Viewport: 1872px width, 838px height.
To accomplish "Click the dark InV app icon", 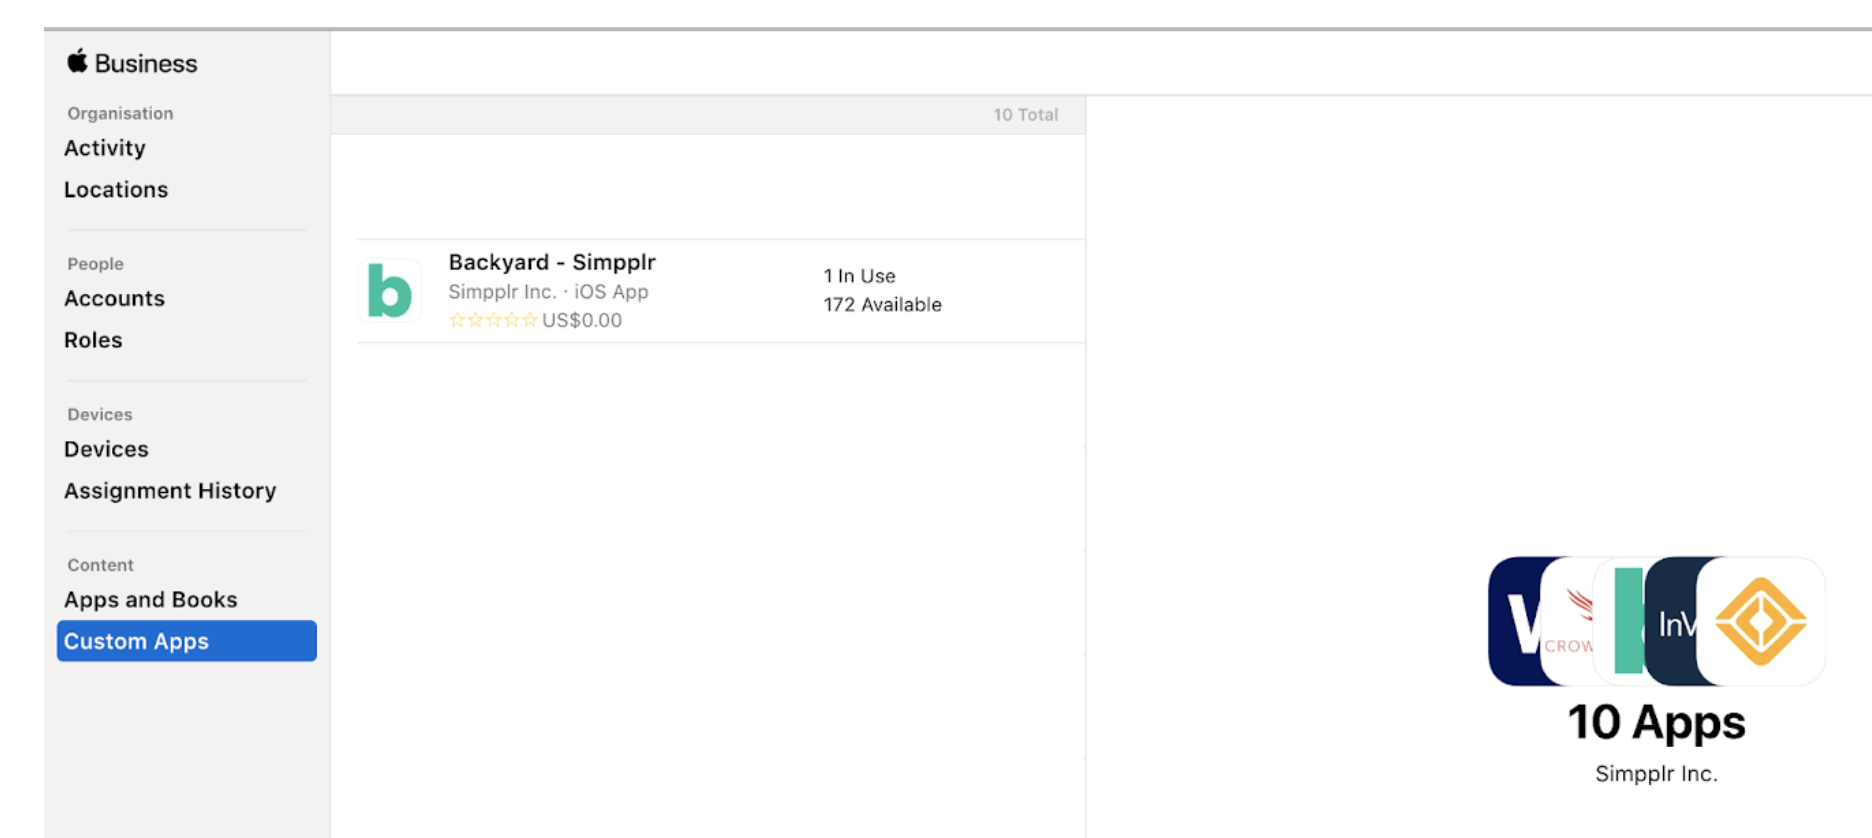I will (1672, 621).
